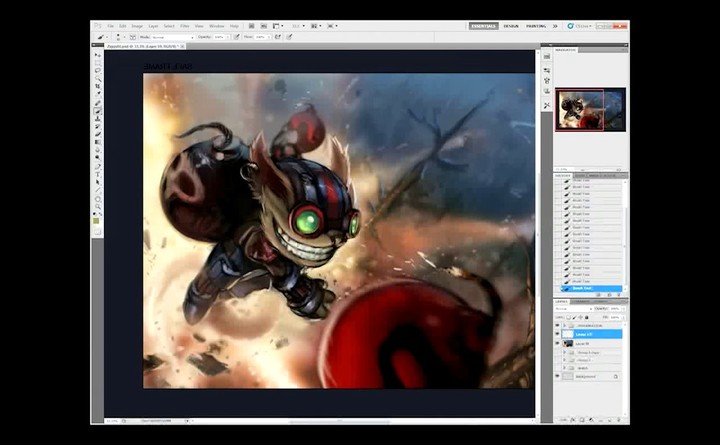Add a layer mask to Layer 47

[x=582, y=420]
